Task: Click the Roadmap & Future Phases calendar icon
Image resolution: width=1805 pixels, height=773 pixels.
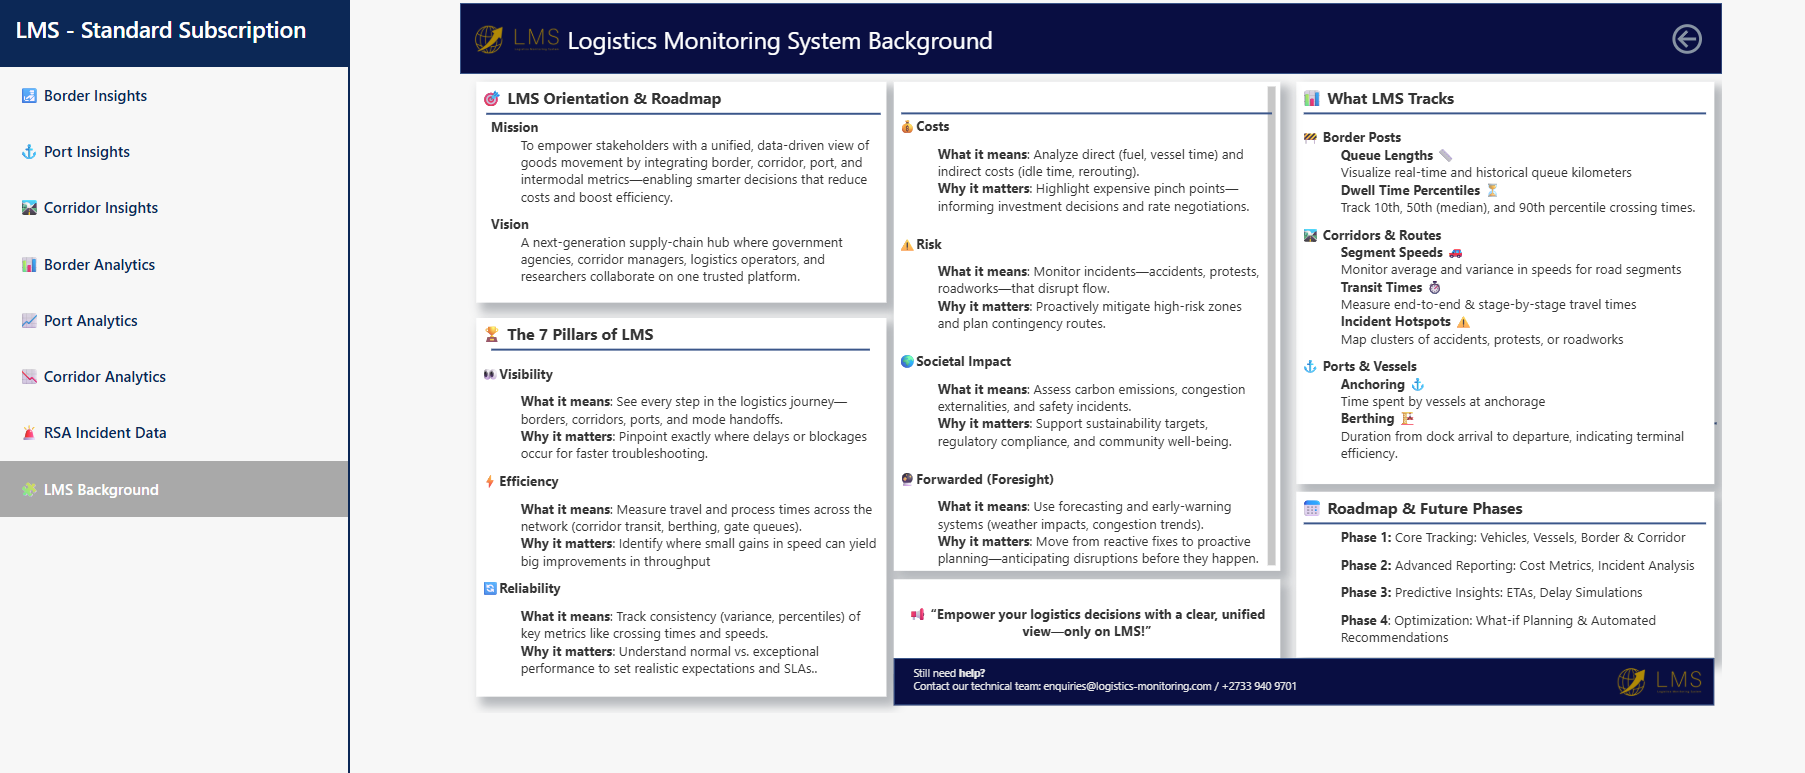Action: [1312, 509]
